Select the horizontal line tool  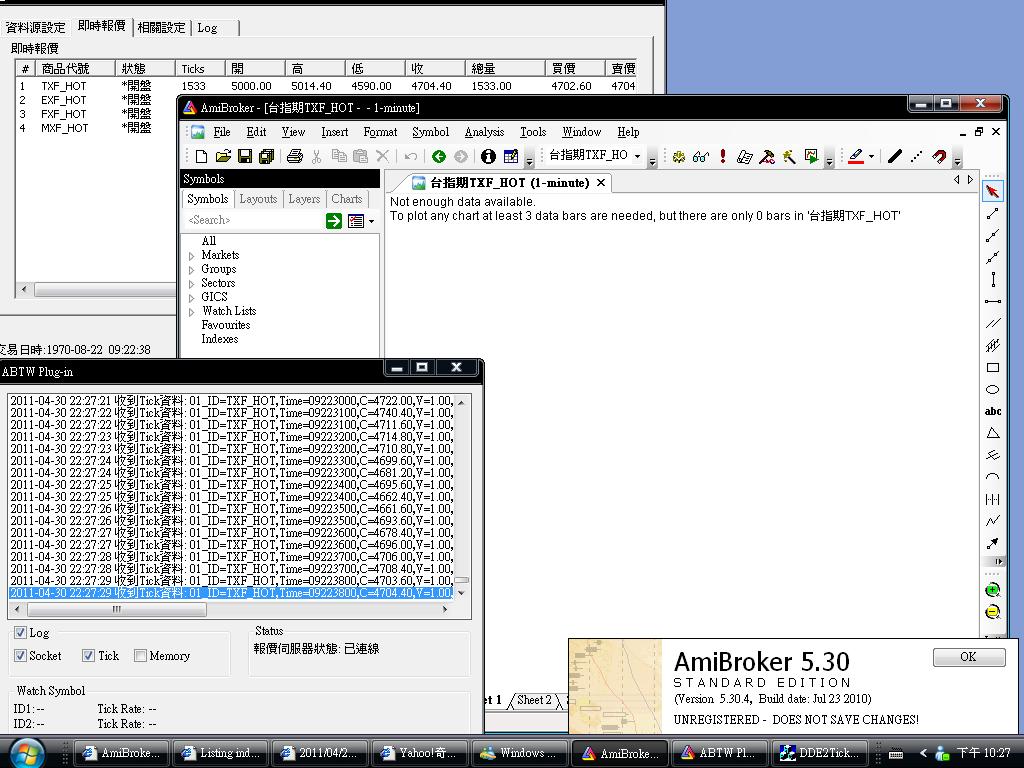(x=993, y=302)
